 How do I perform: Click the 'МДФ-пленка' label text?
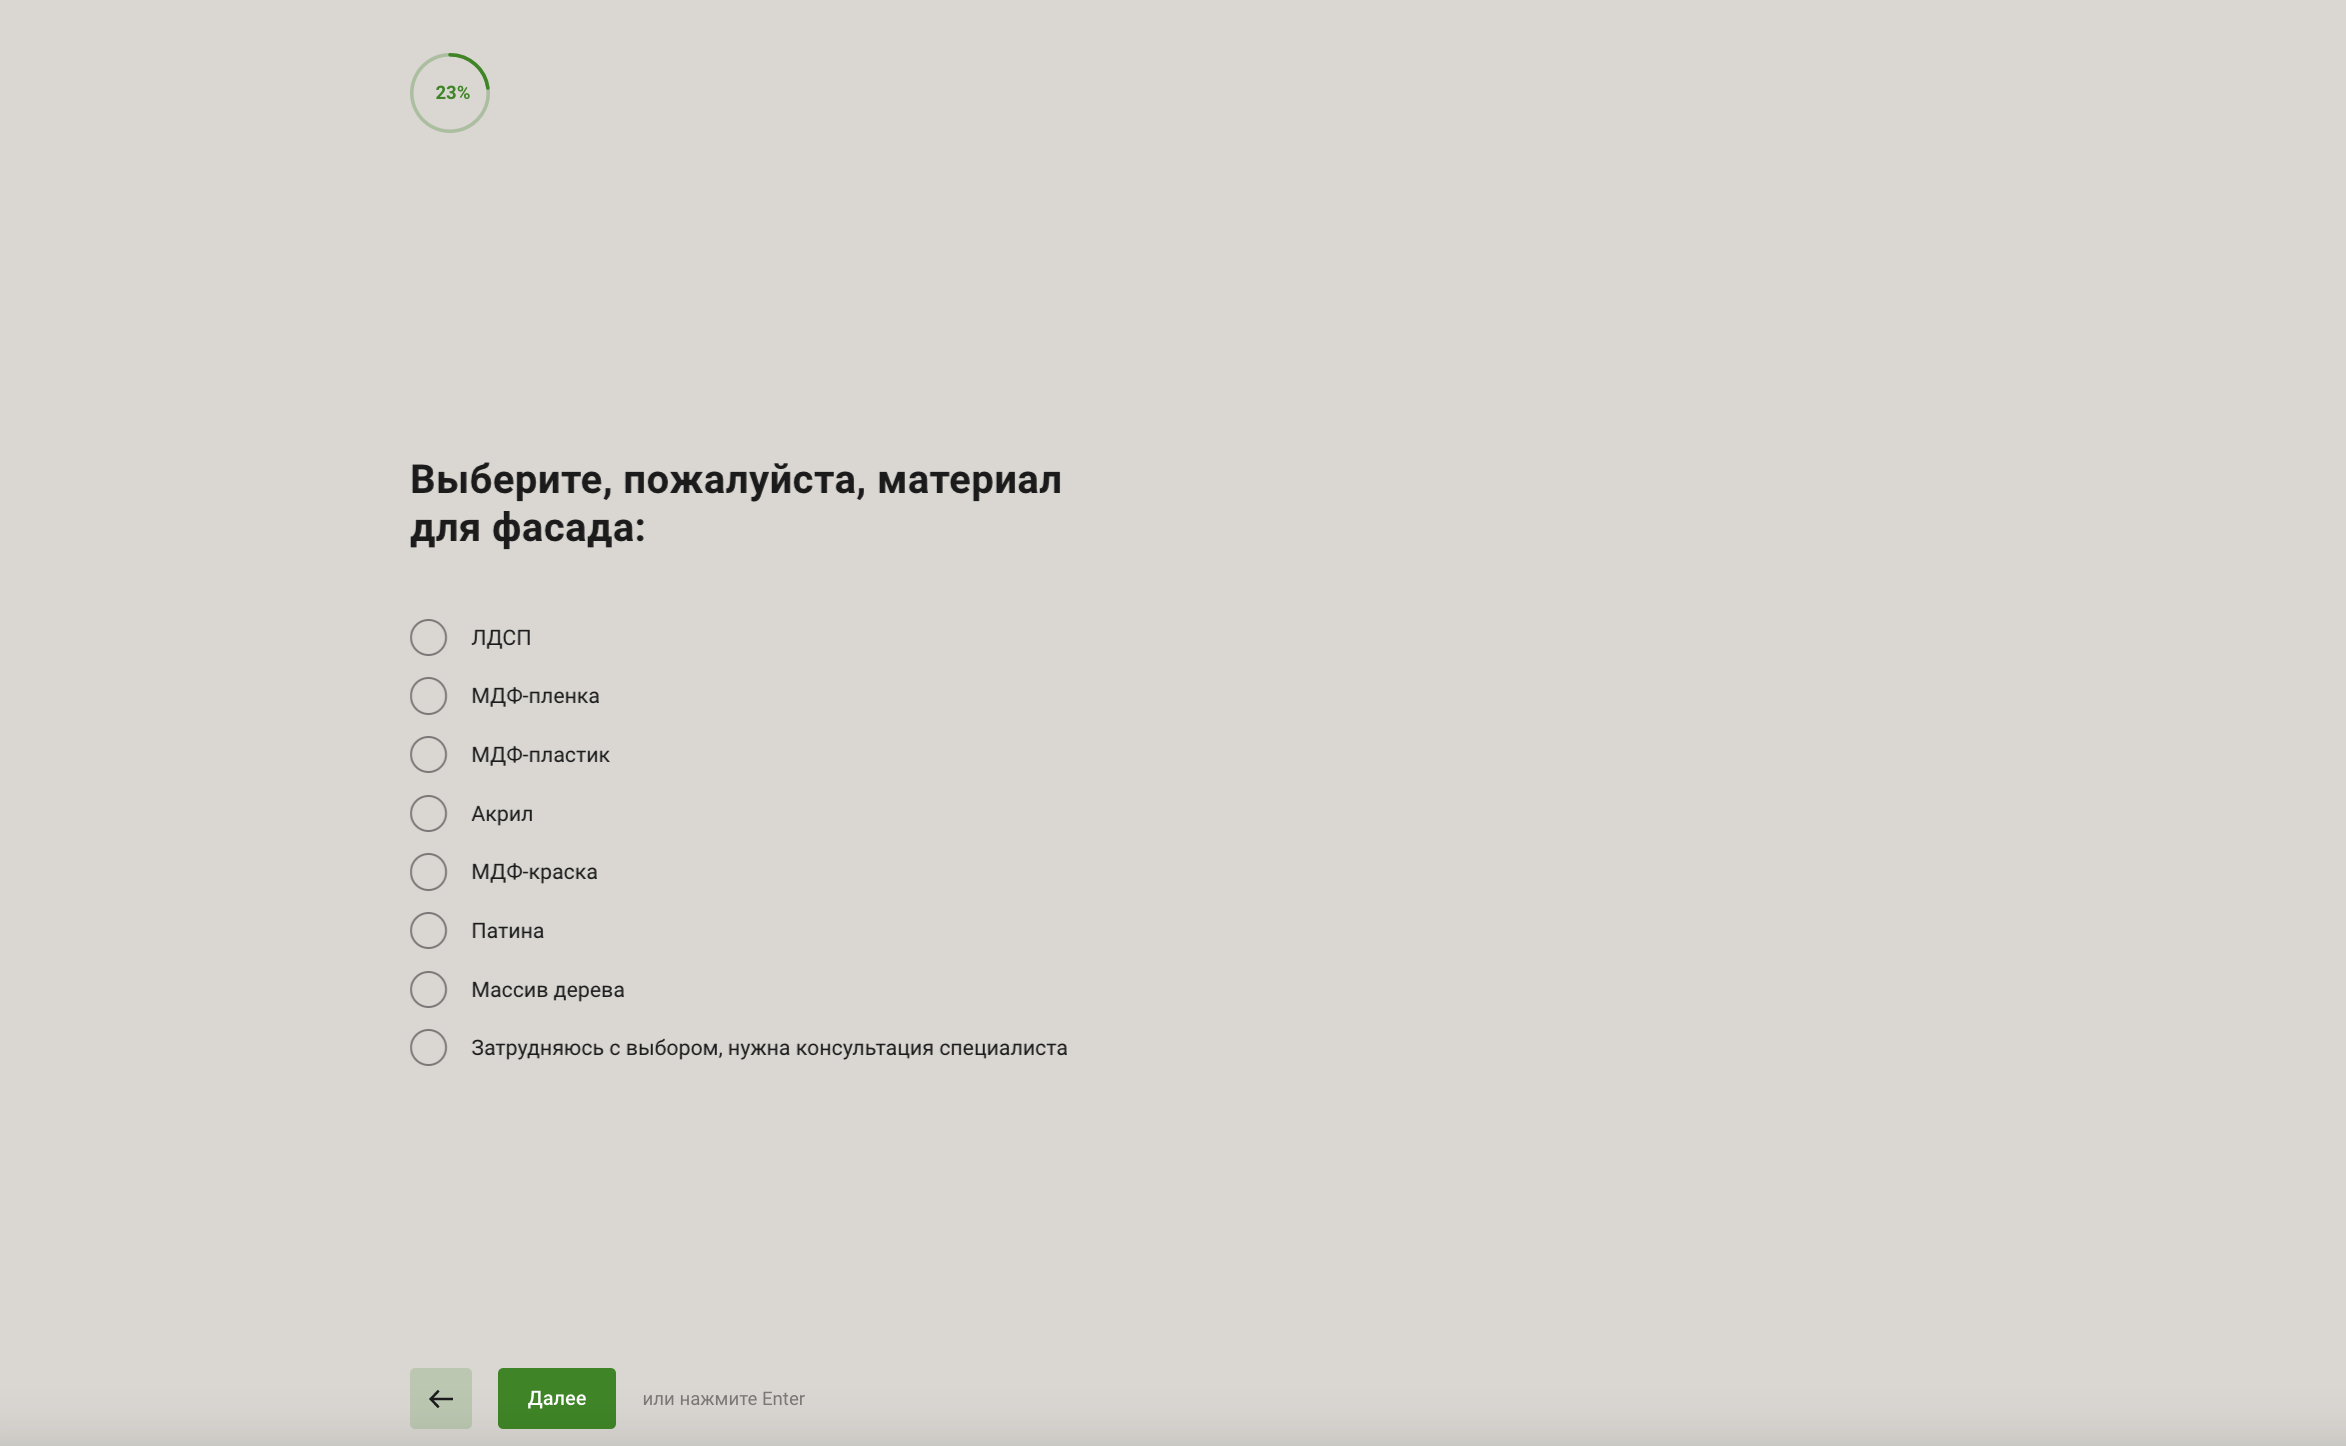(x=535, y=696)
